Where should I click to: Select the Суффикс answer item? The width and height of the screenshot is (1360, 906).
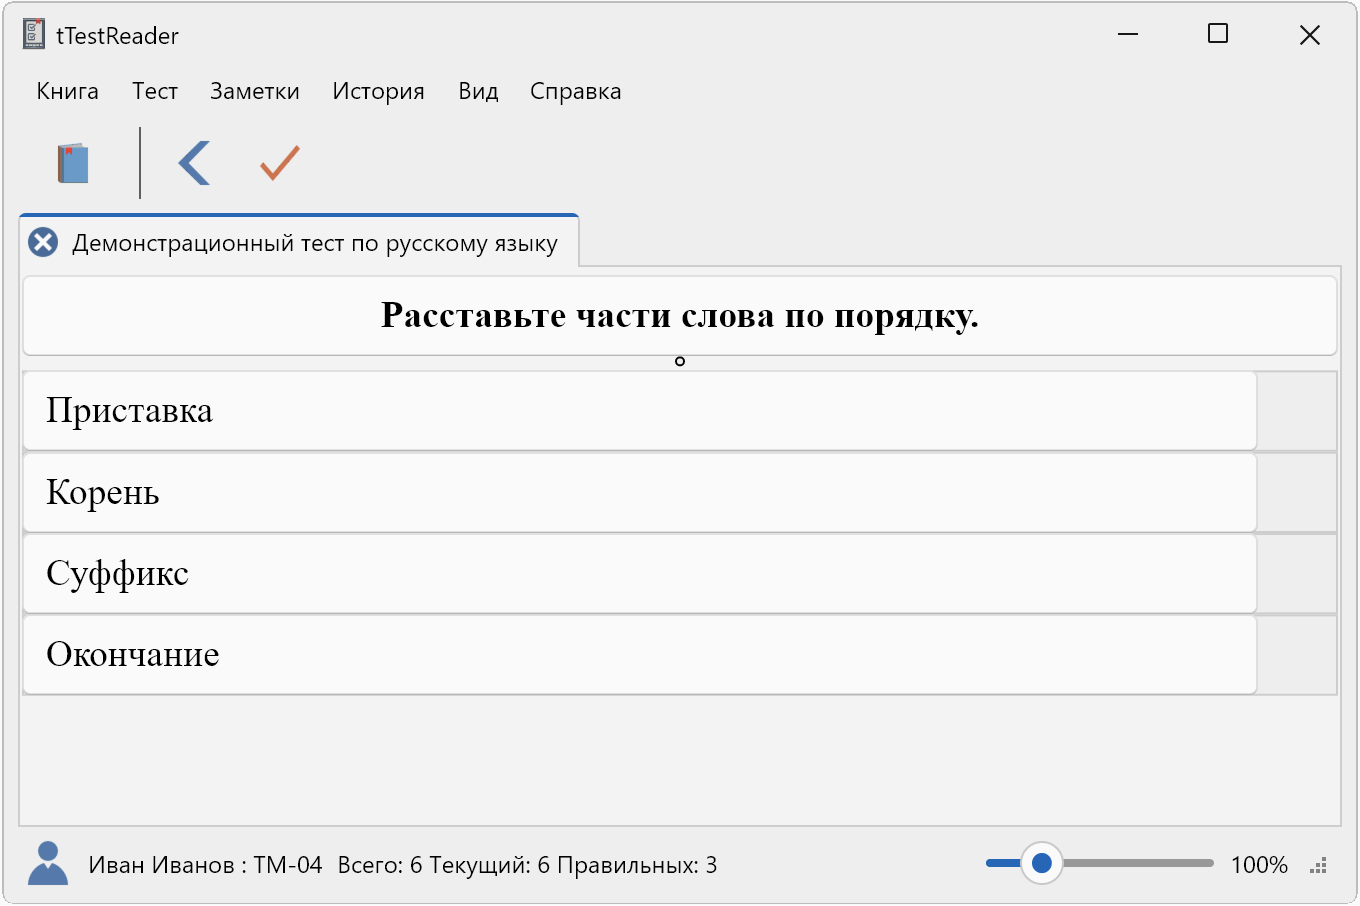pos(640,574)
